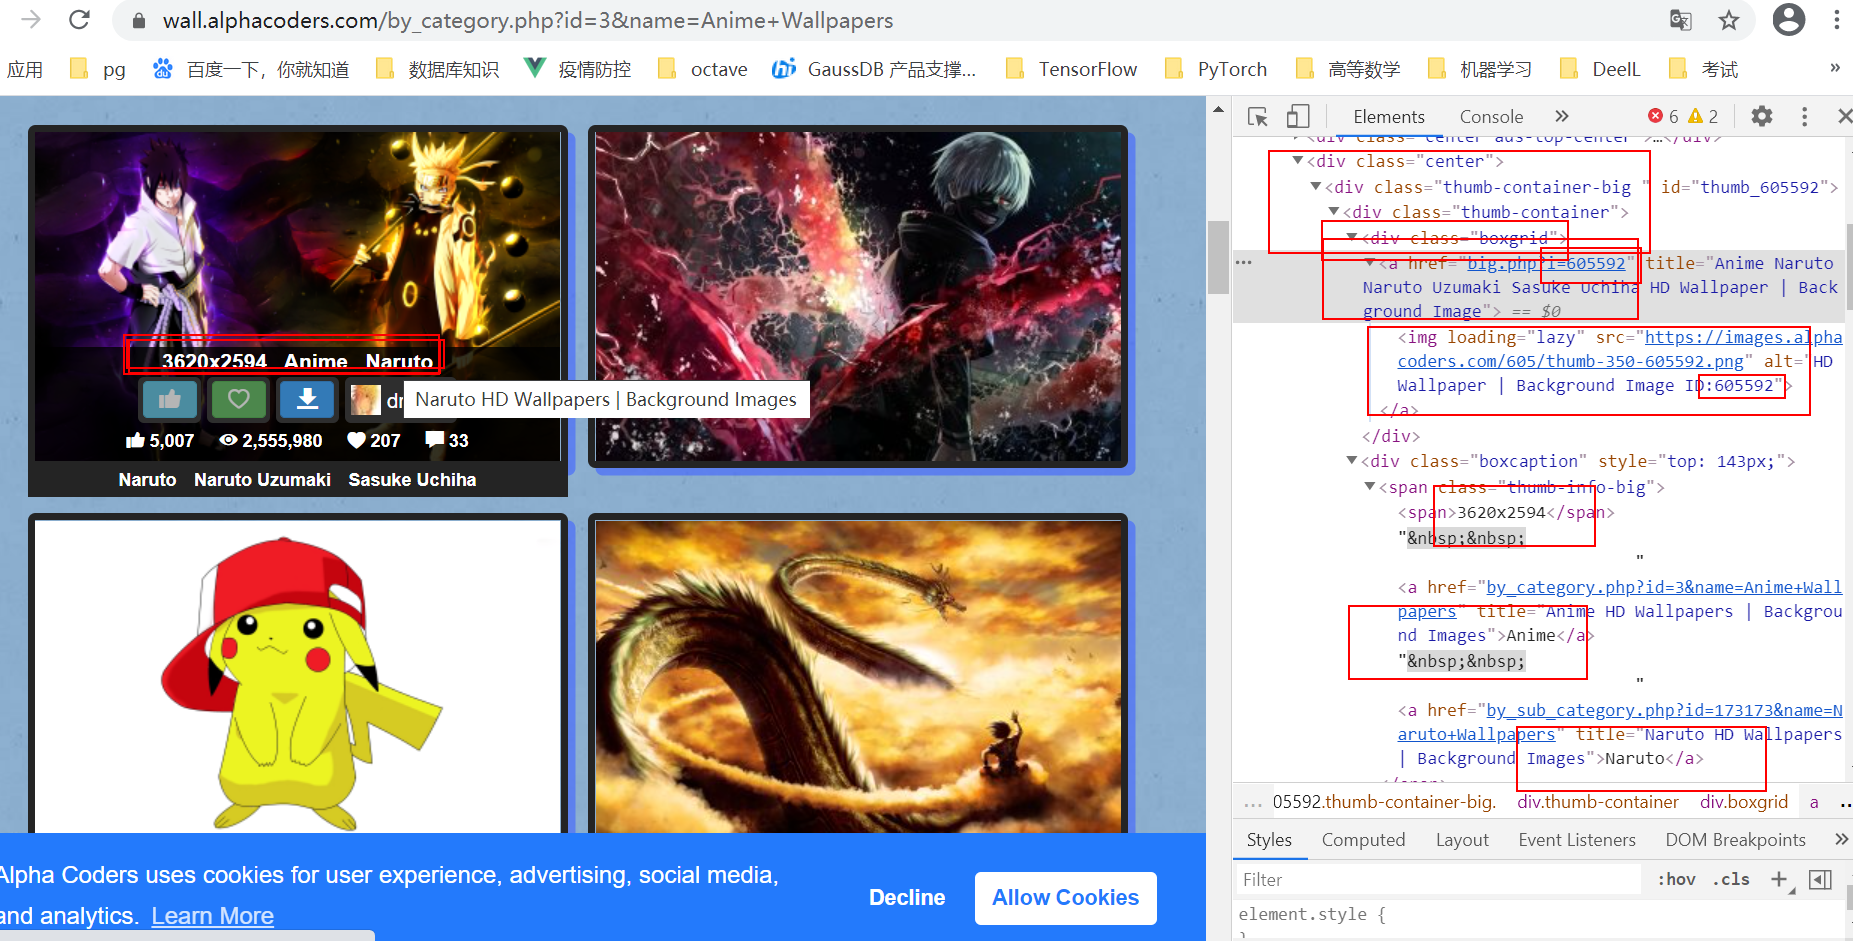Open the 数据库知识 bookmark folder
Viewport: 1853px width, 941px height.
pyautogui.click(x=437, y=69)
